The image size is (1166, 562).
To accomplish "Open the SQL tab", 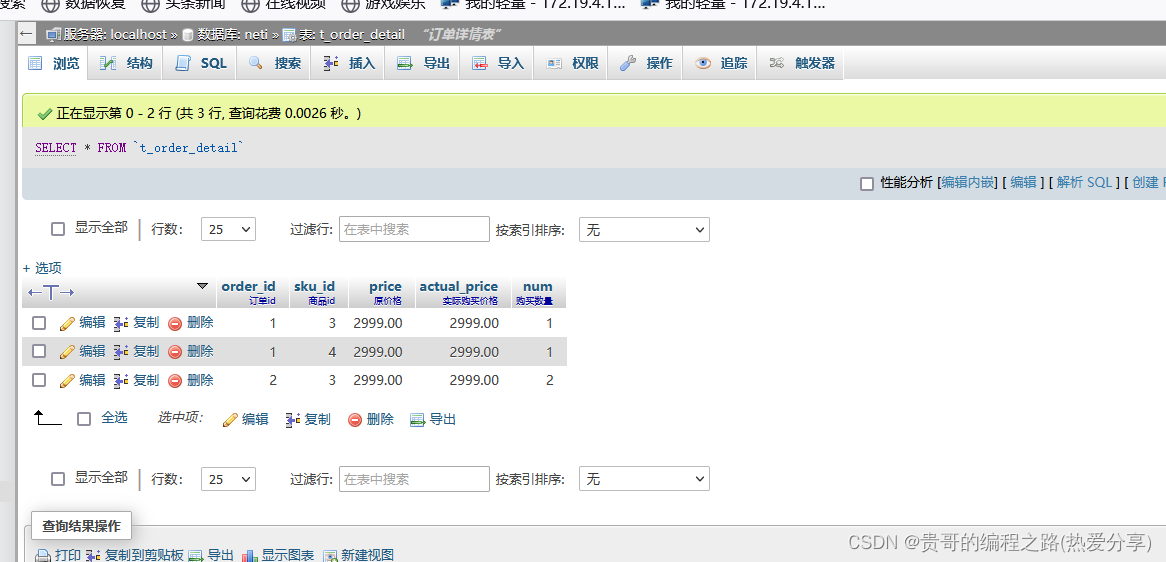I will 201,64.
